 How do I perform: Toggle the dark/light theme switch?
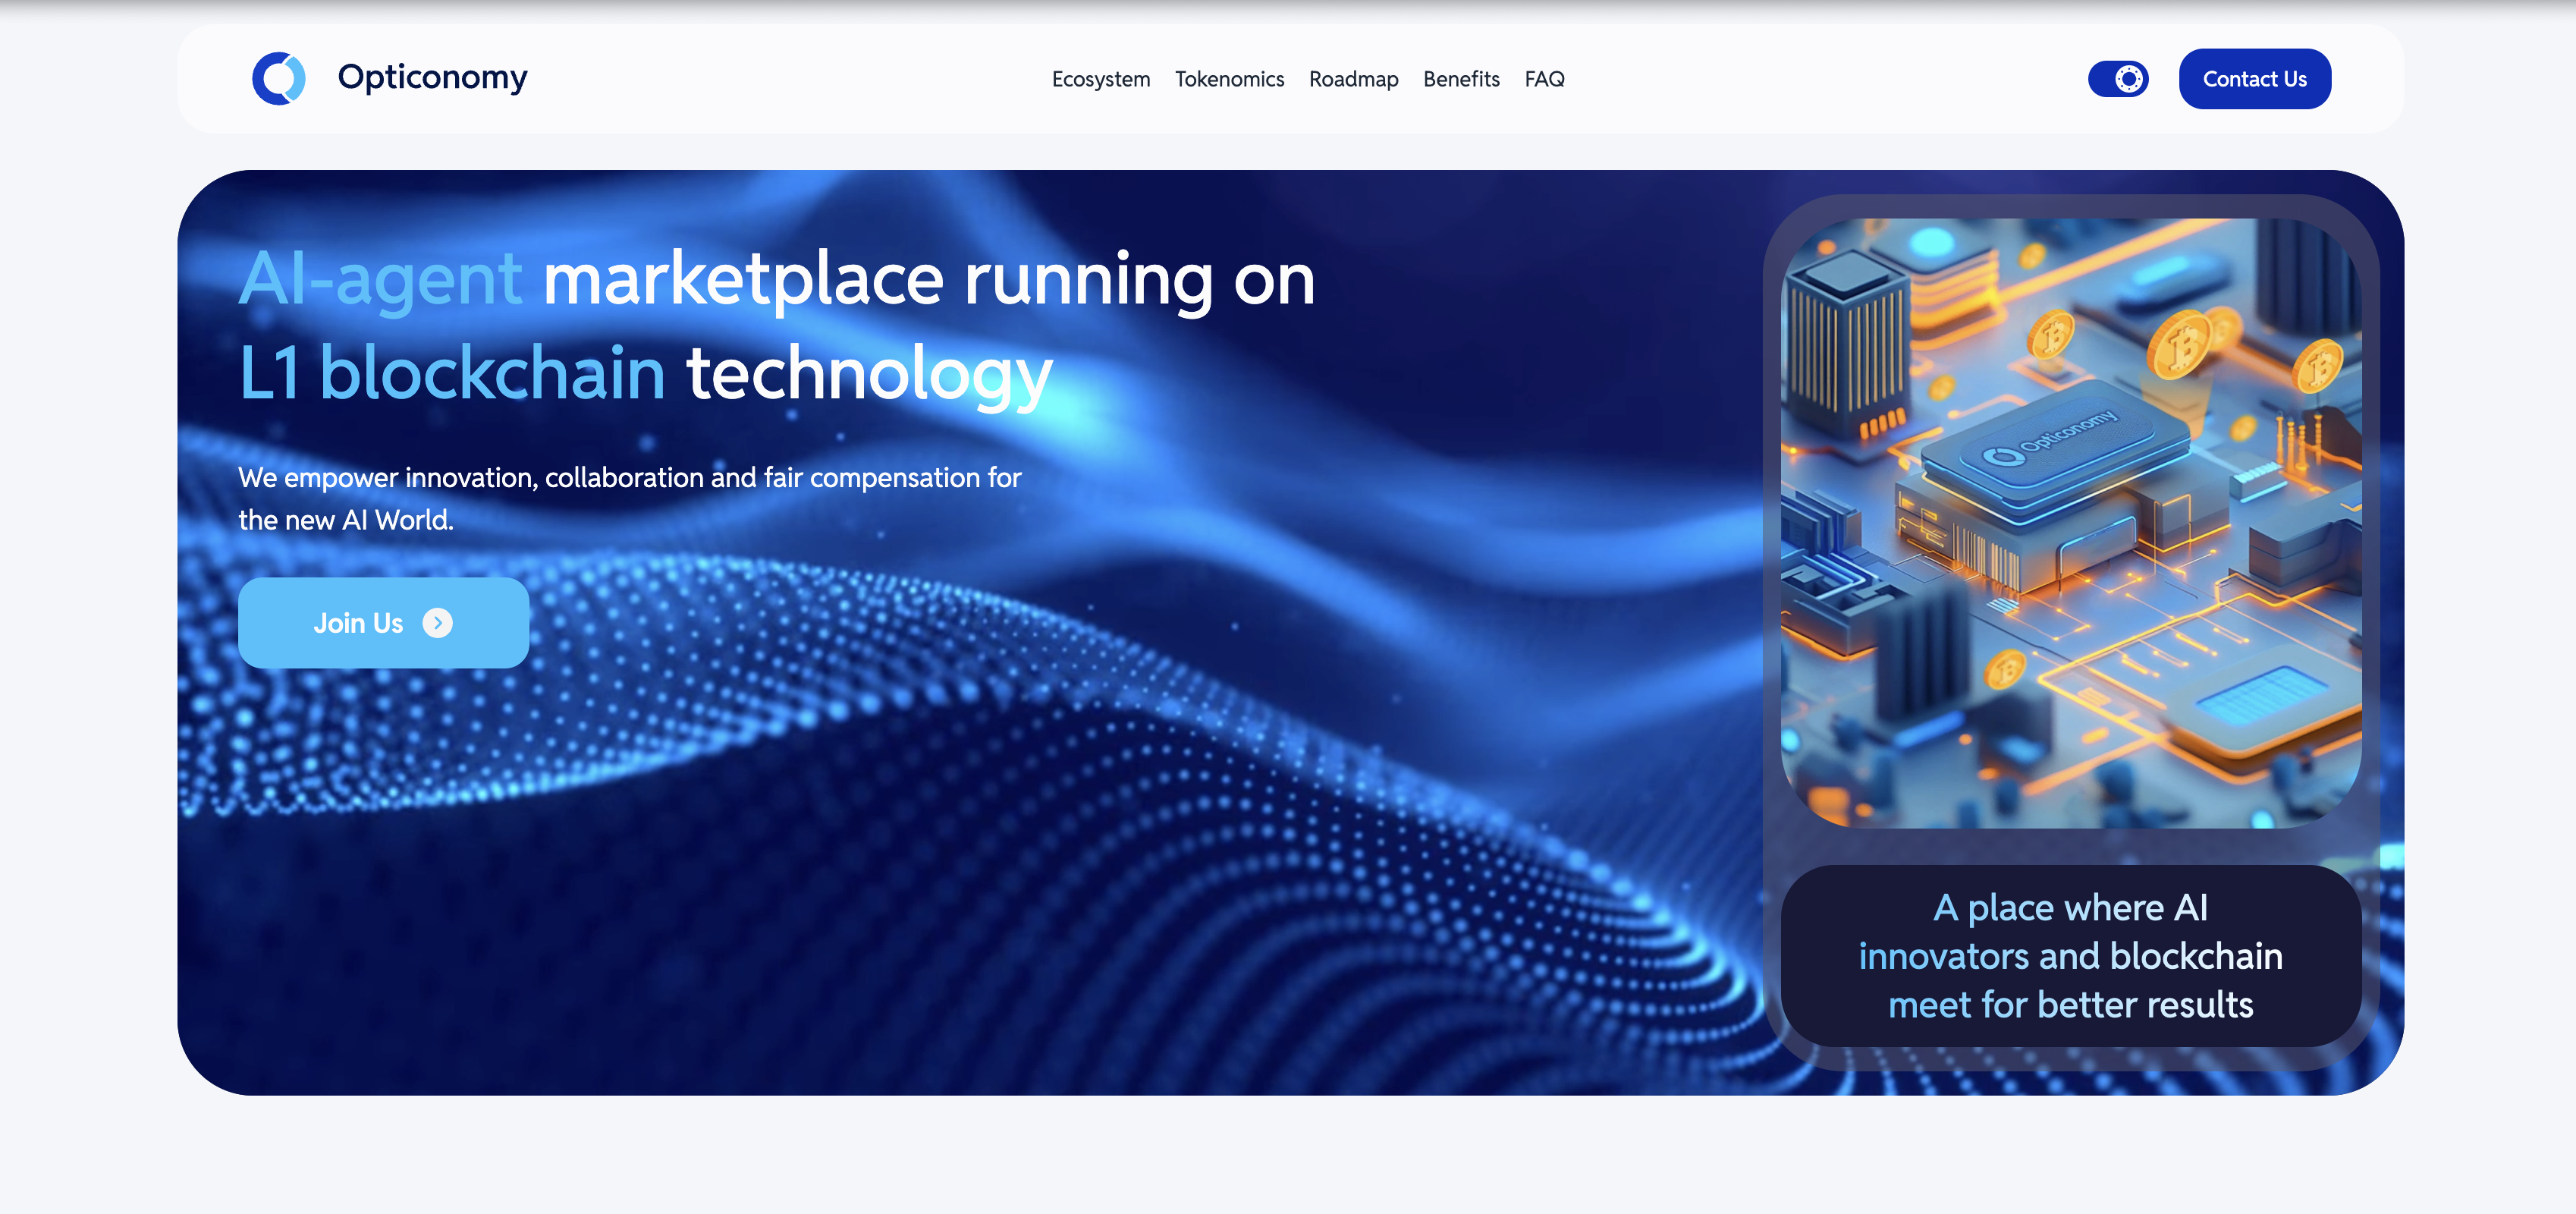coord(2118,79)
